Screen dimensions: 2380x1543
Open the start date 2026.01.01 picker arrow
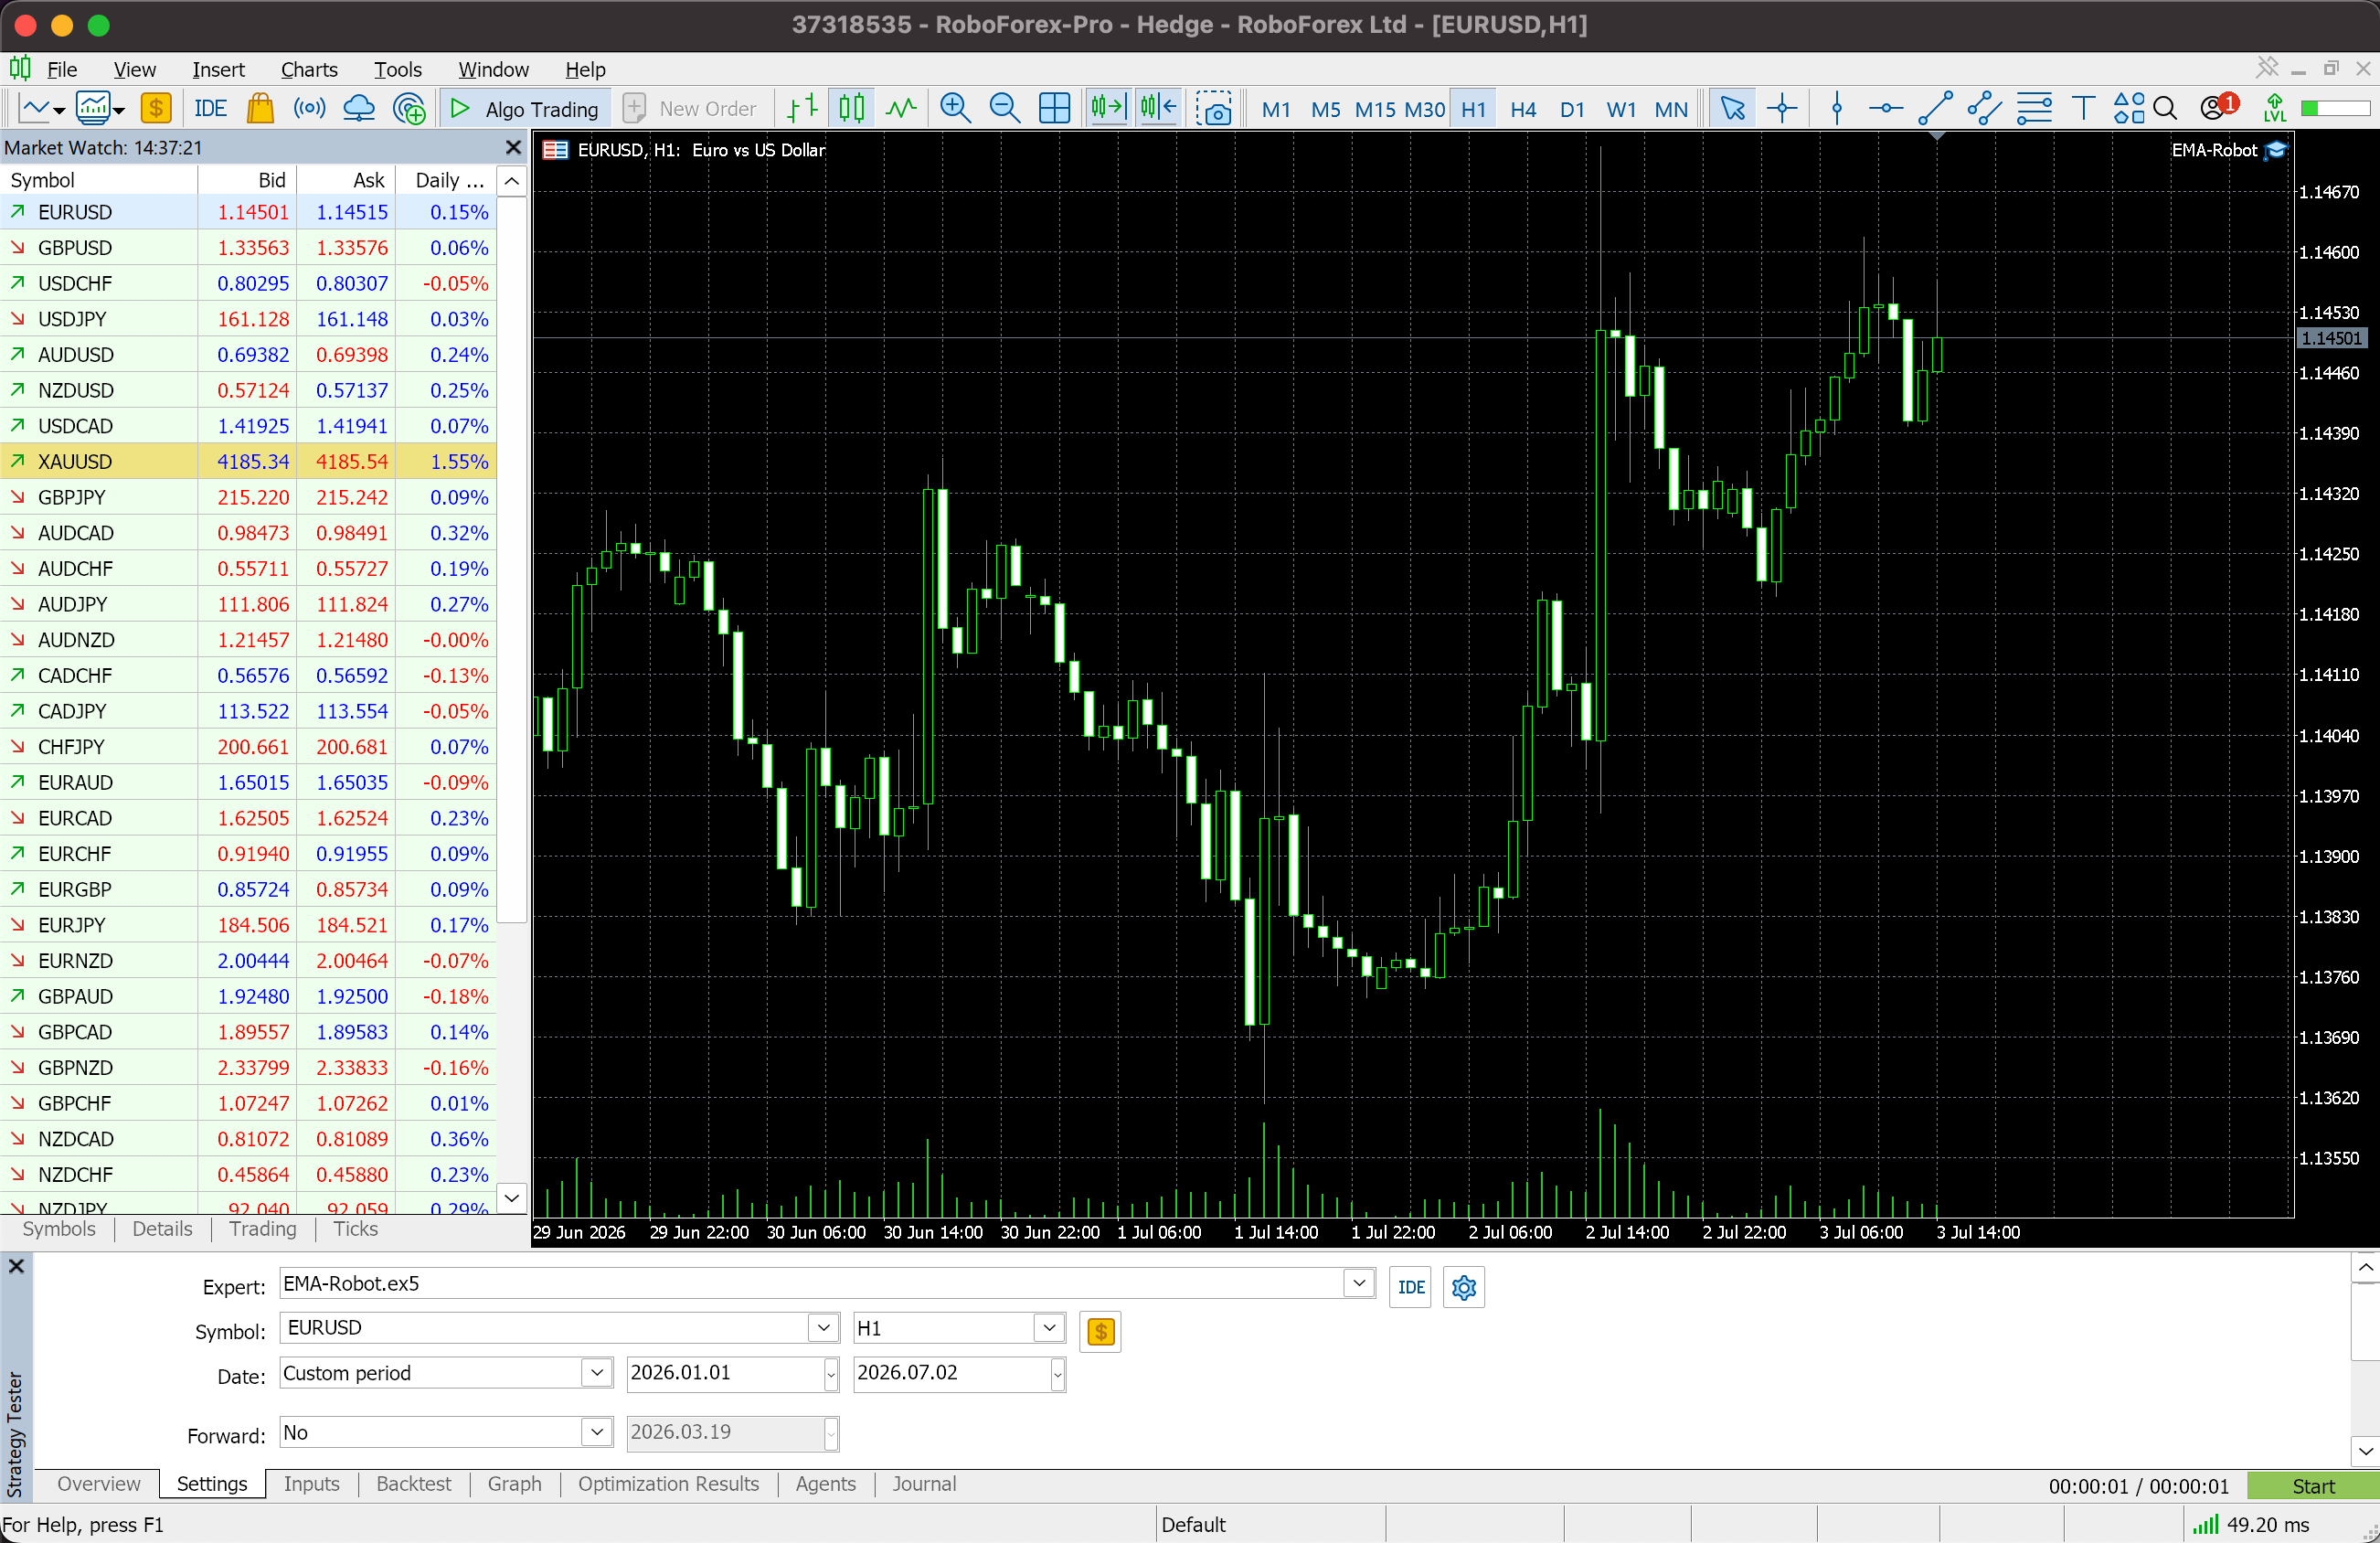(831, 1374)
